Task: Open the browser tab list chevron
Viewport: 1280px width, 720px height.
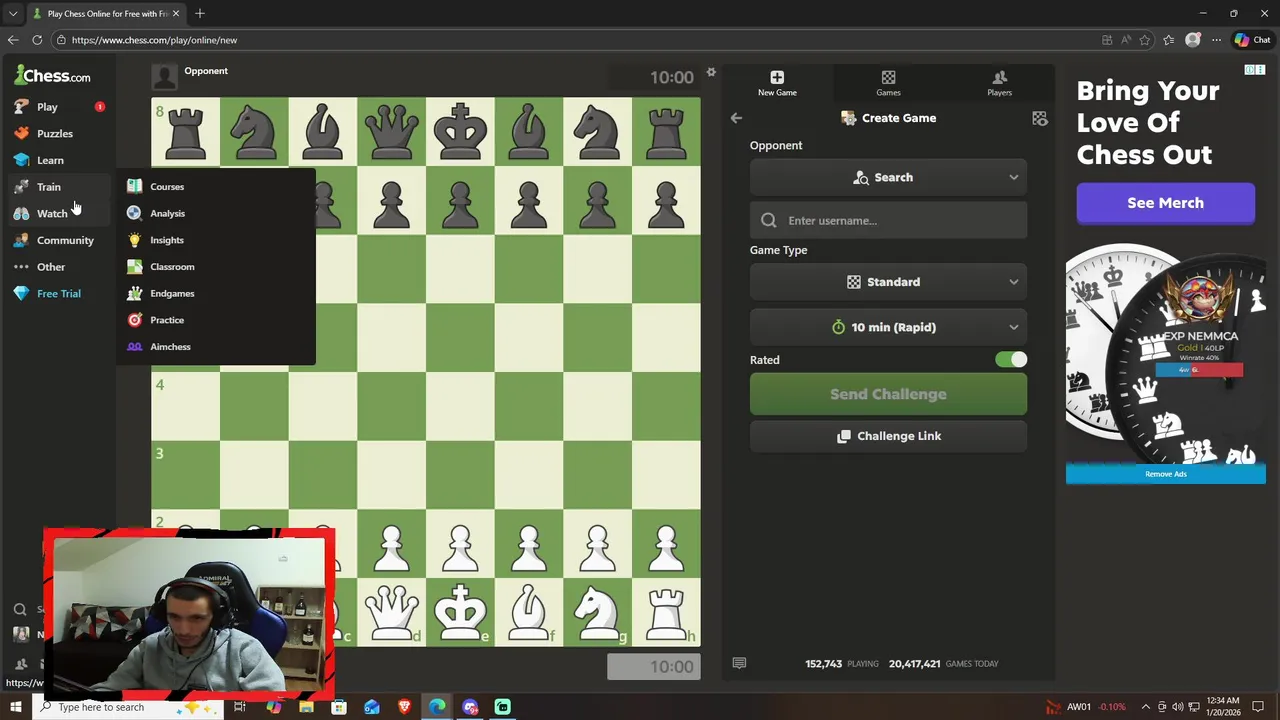Action: coord(13,13)
